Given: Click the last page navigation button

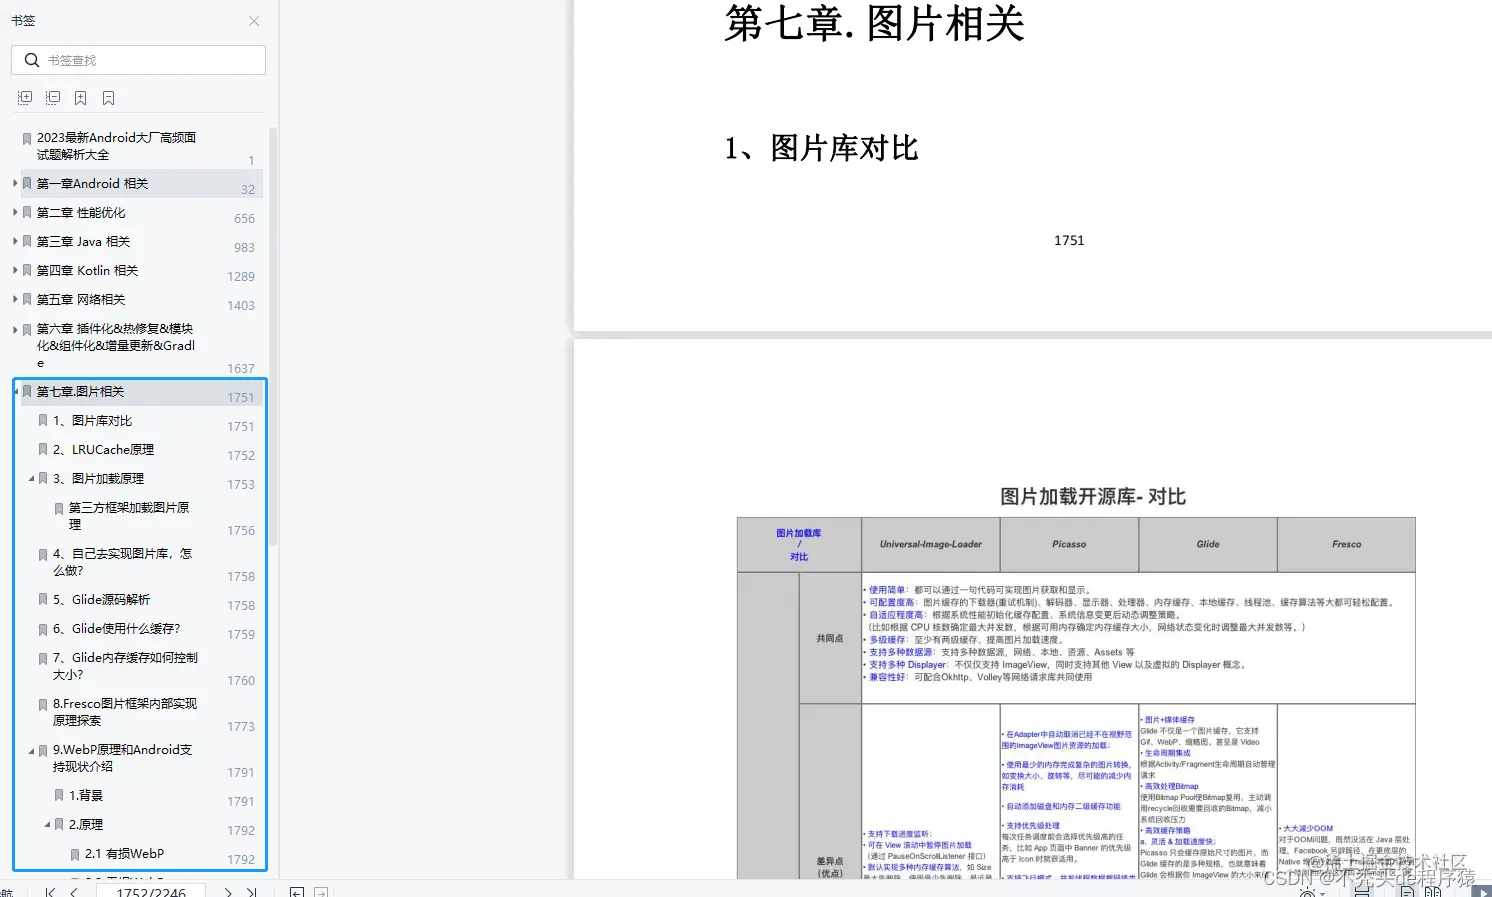Looking at the screenshot, I should [252, 890].
